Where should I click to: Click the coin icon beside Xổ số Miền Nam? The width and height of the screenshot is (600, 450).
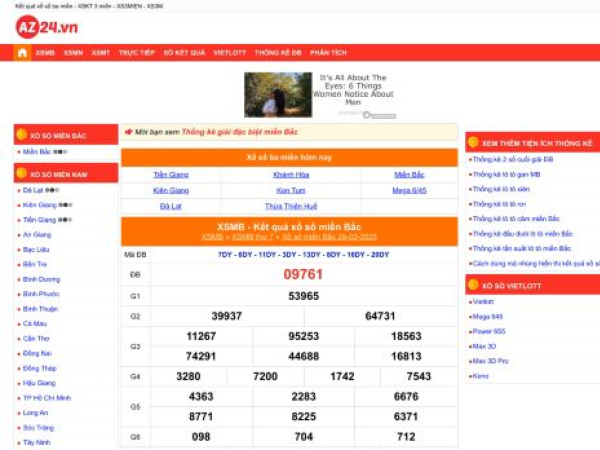pos(22,173)
